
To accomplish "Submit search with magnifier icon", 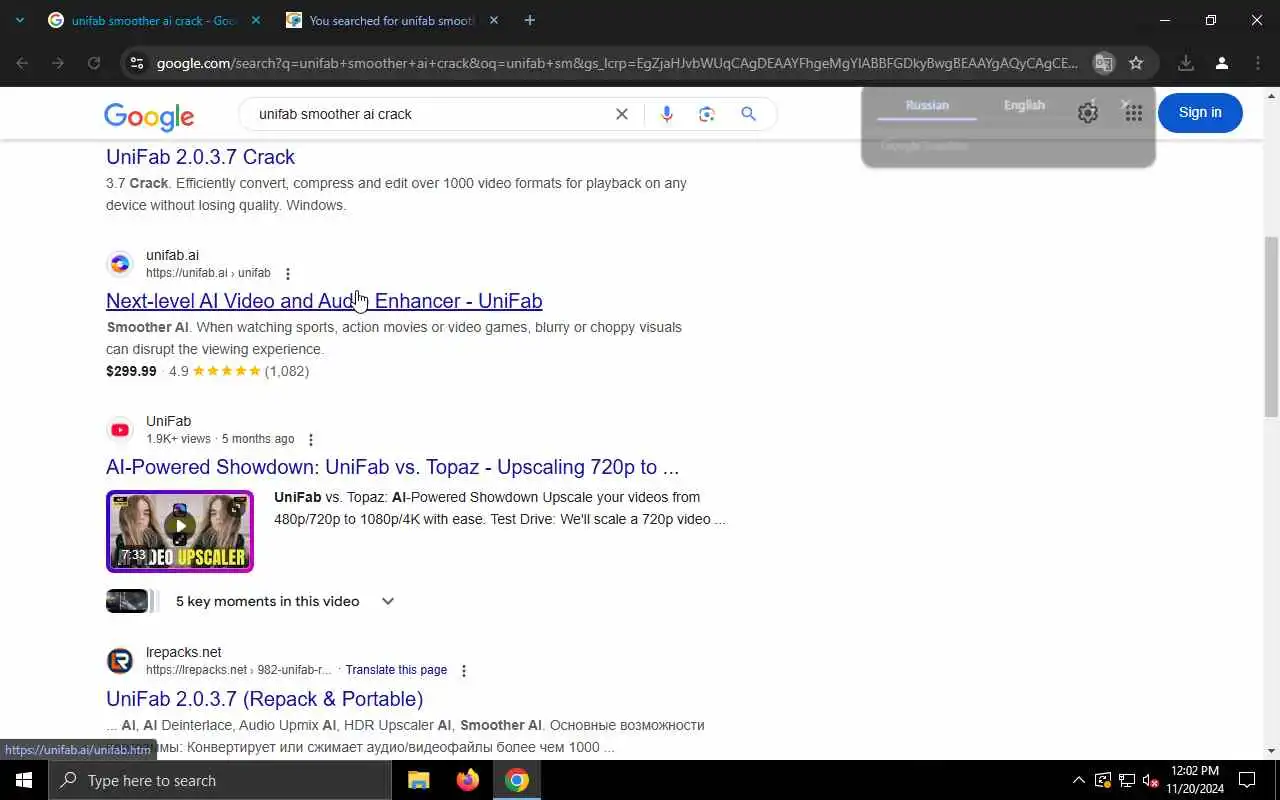I will (x=748, y=114).
